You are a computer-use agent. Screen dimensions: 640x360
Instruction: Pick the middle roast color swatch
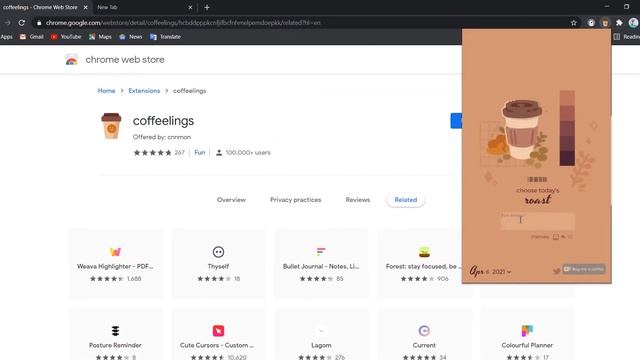tap(567, 128)
